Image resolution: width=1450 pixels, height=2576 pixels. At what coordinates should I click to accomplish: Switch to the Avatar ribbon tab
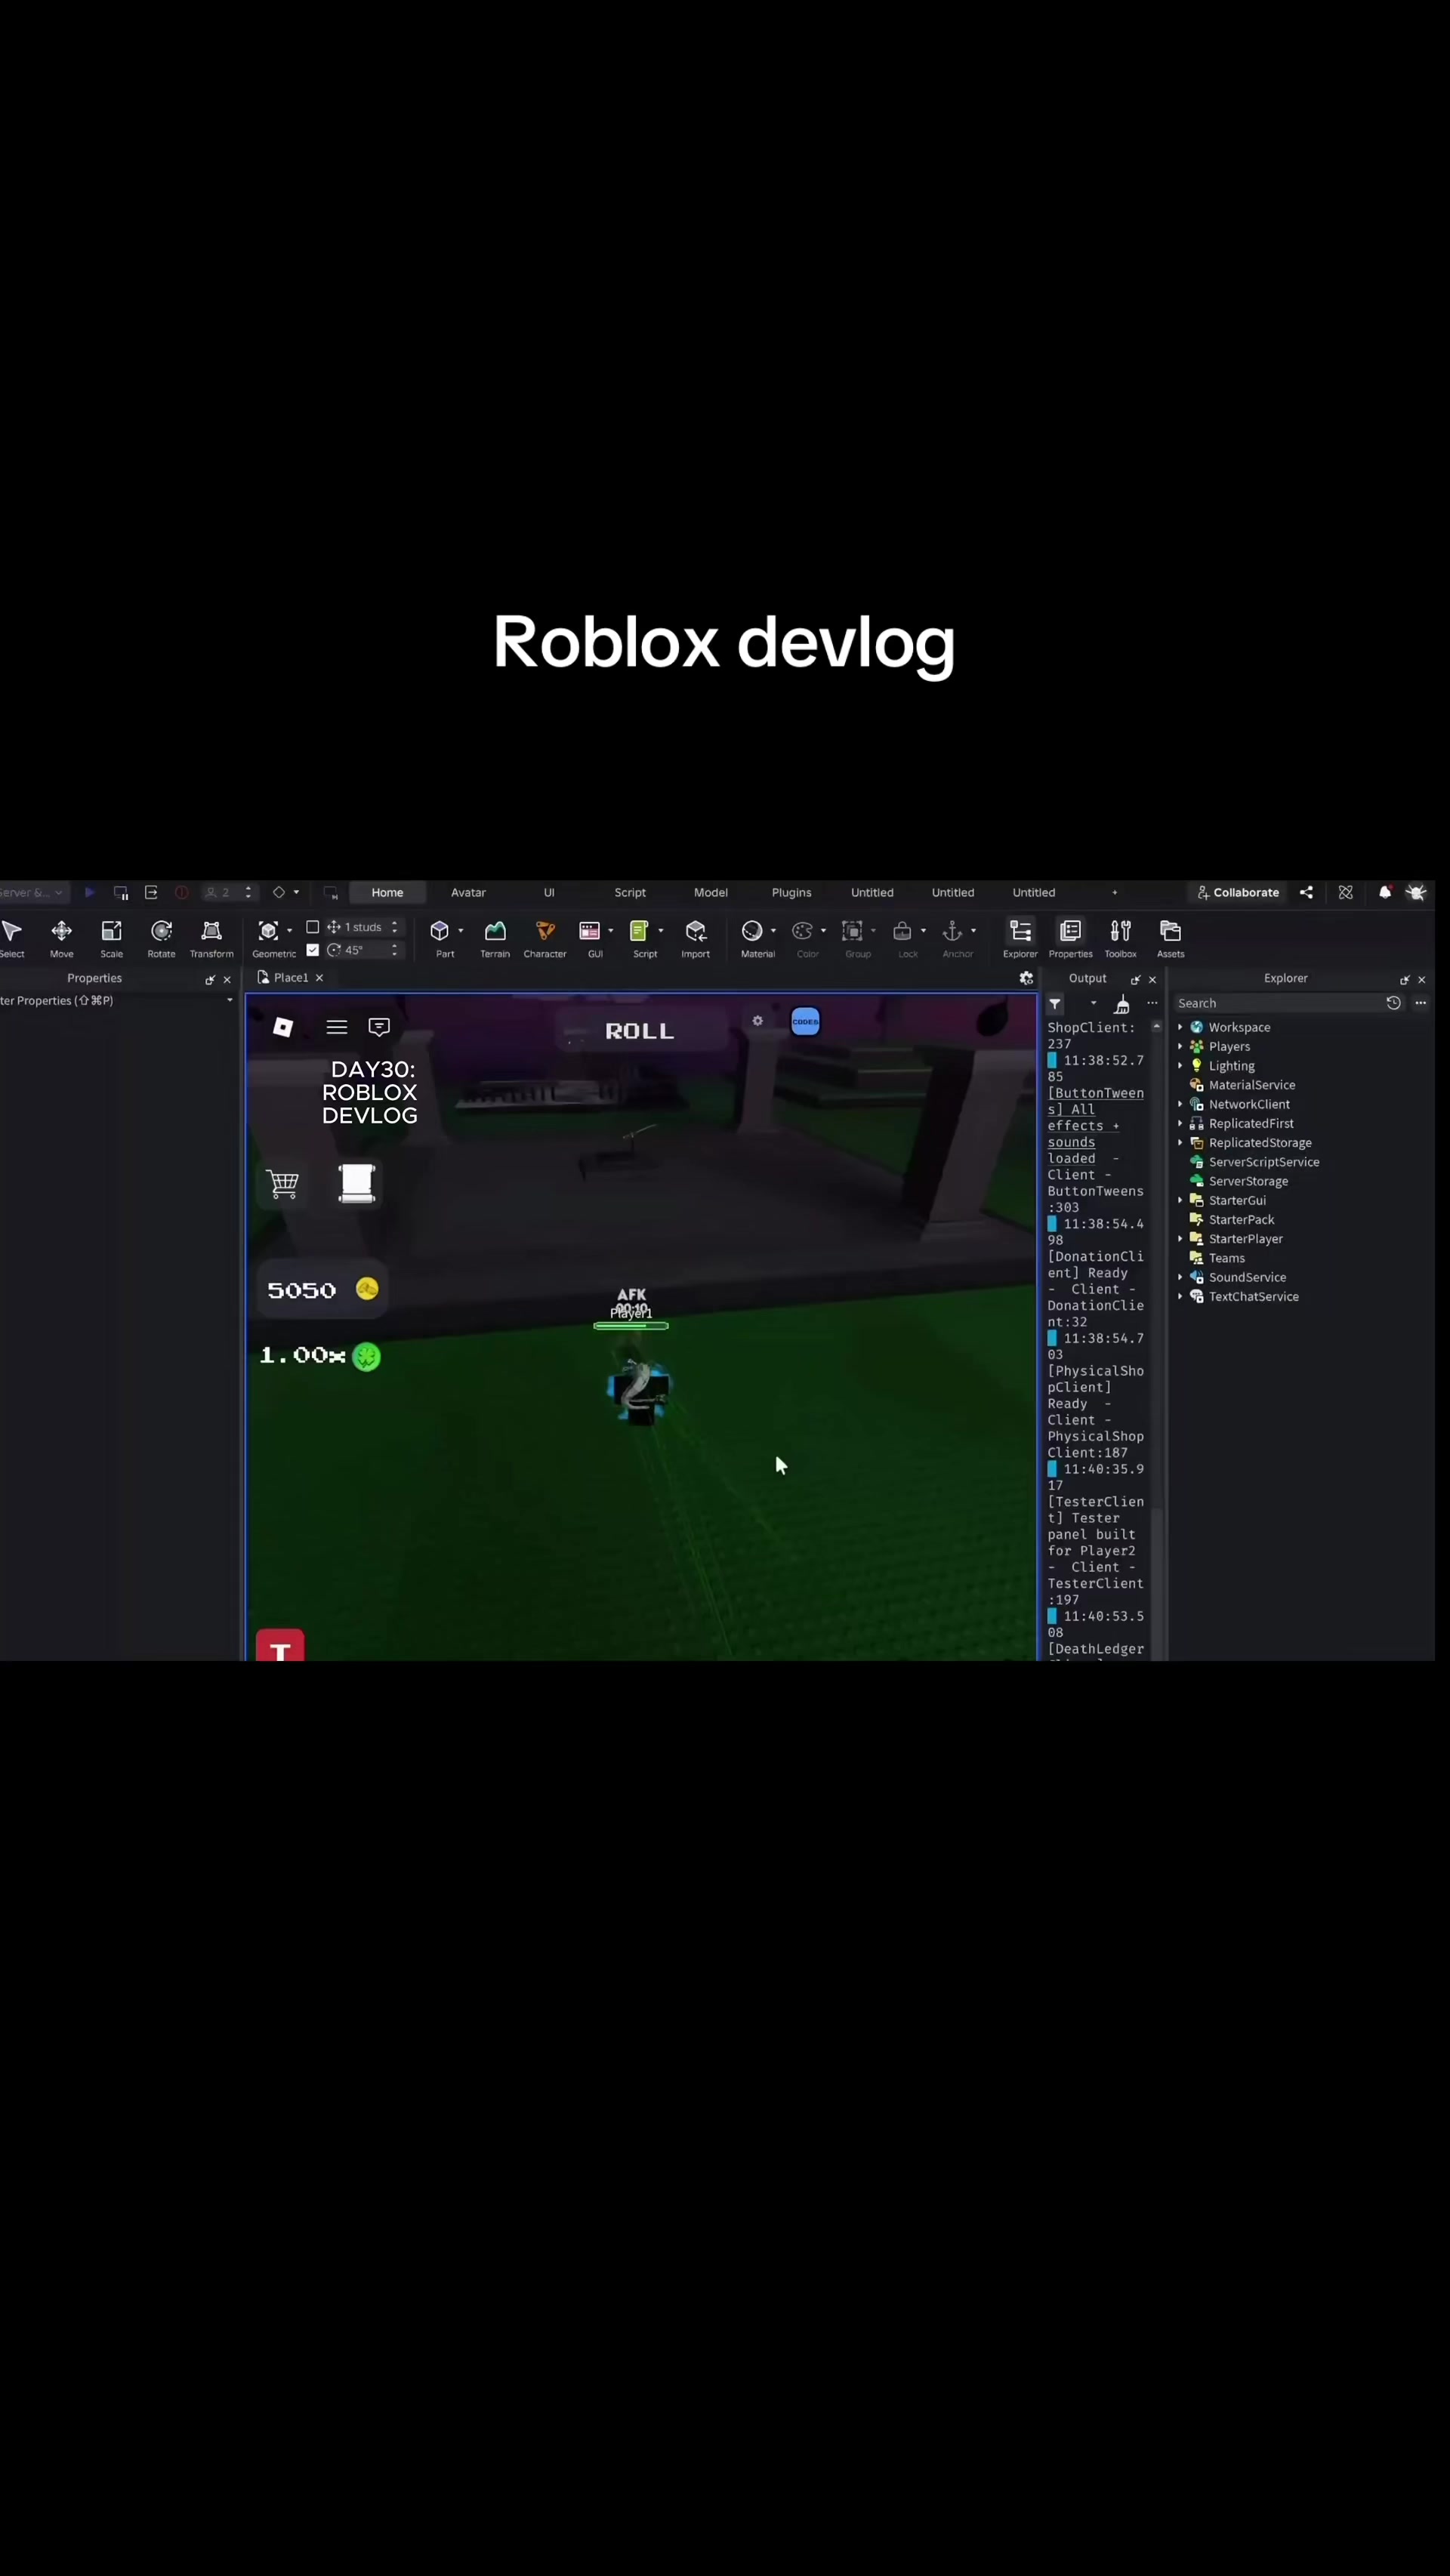coord(468,892)
